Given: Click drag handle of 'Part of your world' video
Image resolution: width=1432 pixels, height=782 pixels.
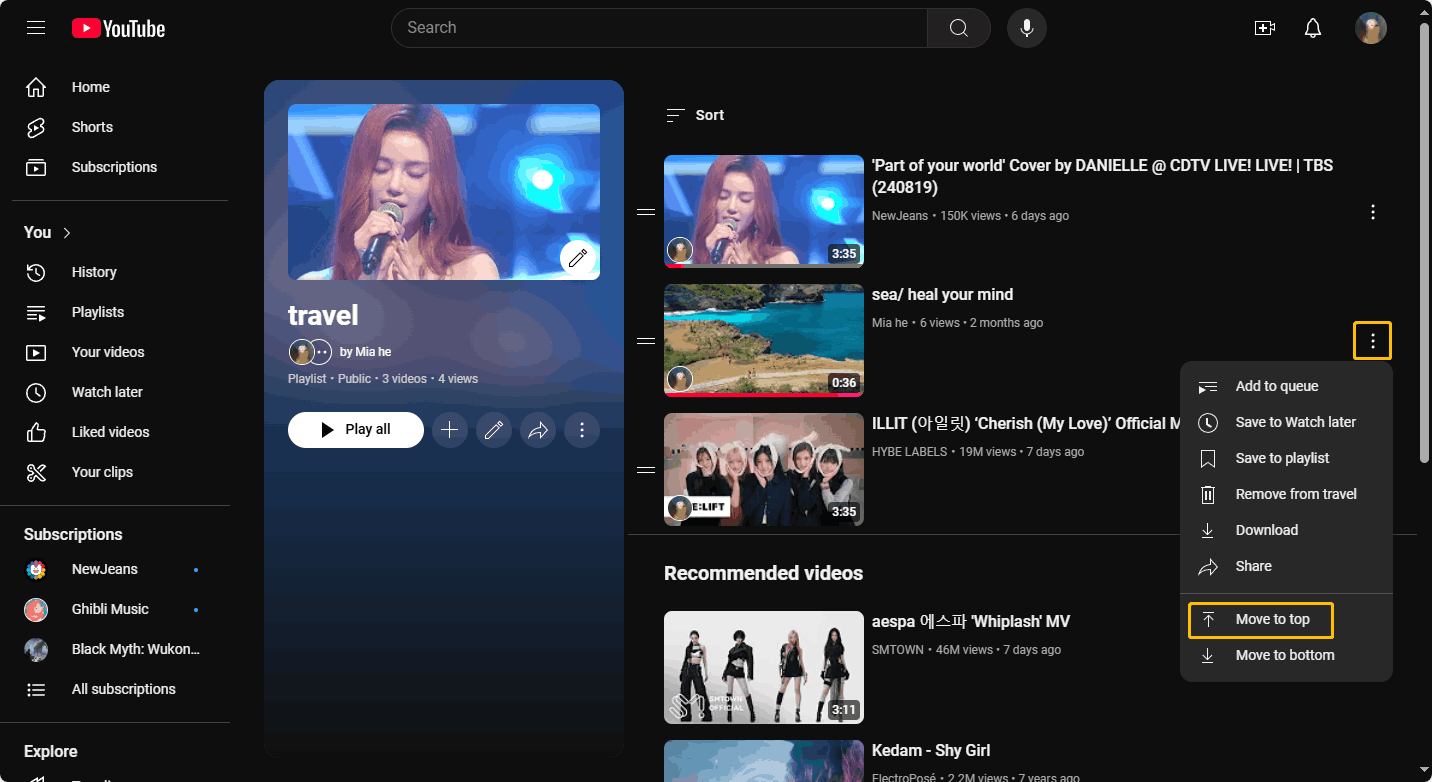Looking at the screenshot, I should pos(646,212).
